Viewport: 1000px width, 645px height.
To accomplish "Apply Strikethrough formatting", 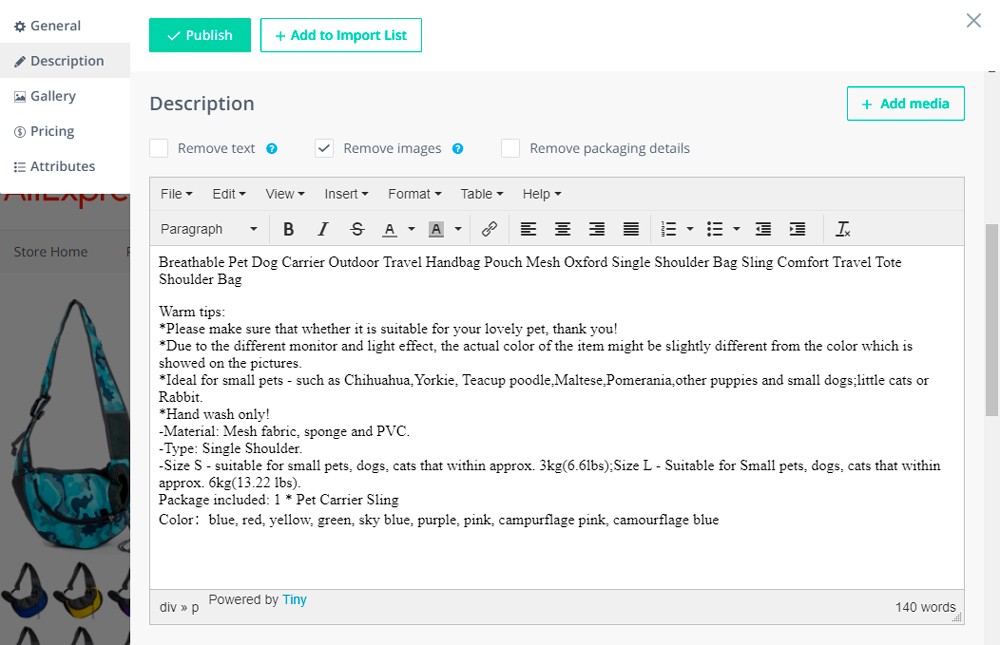I will (x=357, y=229).
